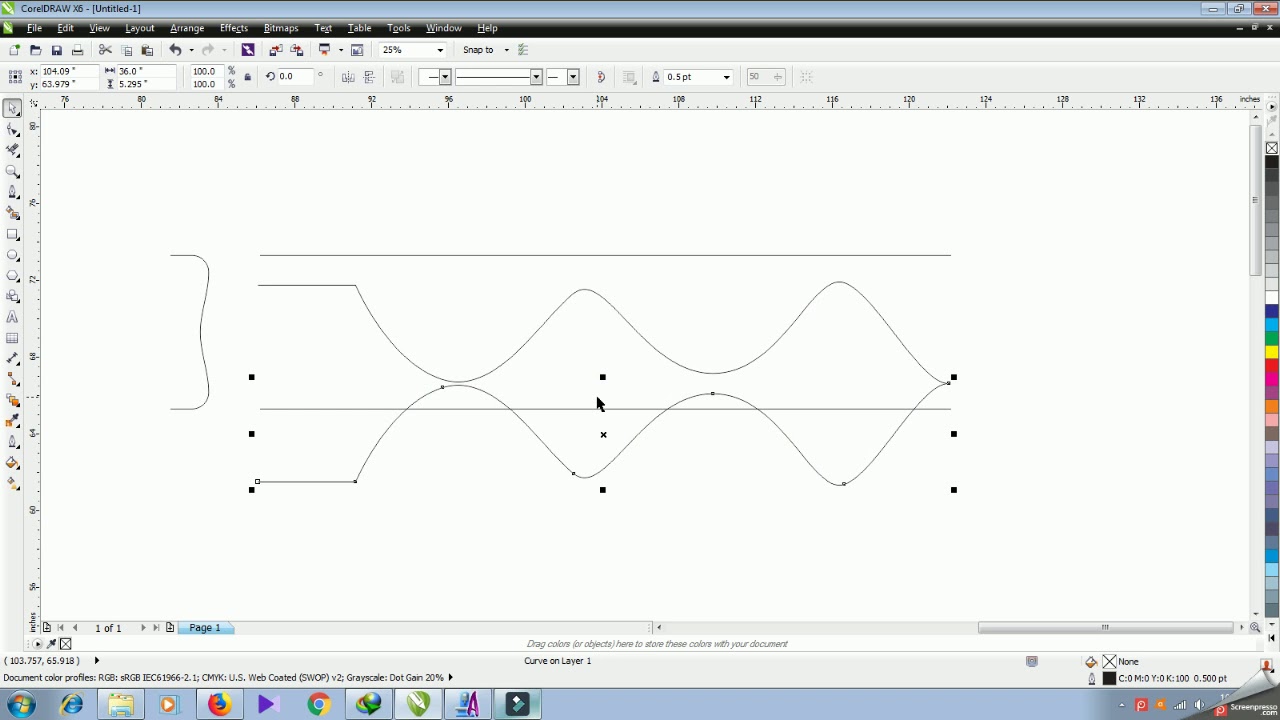1280x720 pixels.
Task: Expand the Snap to dropdown
Action: click(x=506, y=50)
